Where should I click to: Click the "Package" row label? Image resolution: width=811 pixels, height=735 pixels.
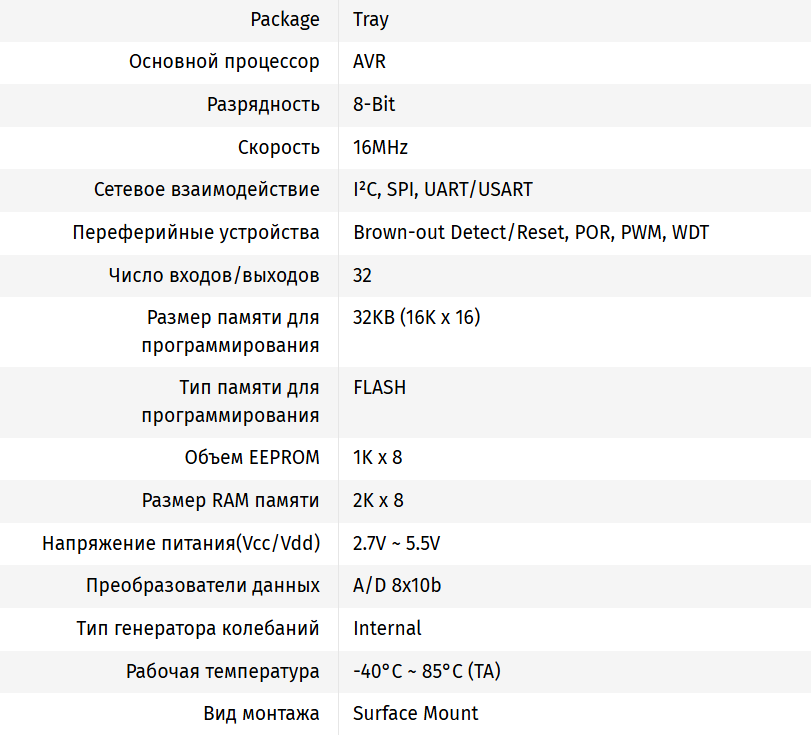pyautogui.click(x=285, y=20)
